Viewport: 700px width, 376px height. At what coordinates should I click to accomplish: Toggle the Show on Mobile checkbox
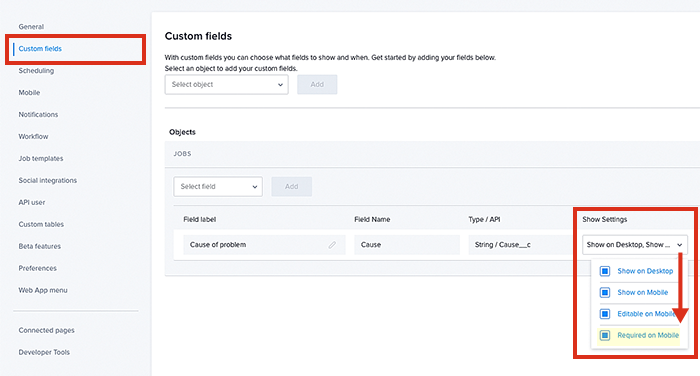605,292
